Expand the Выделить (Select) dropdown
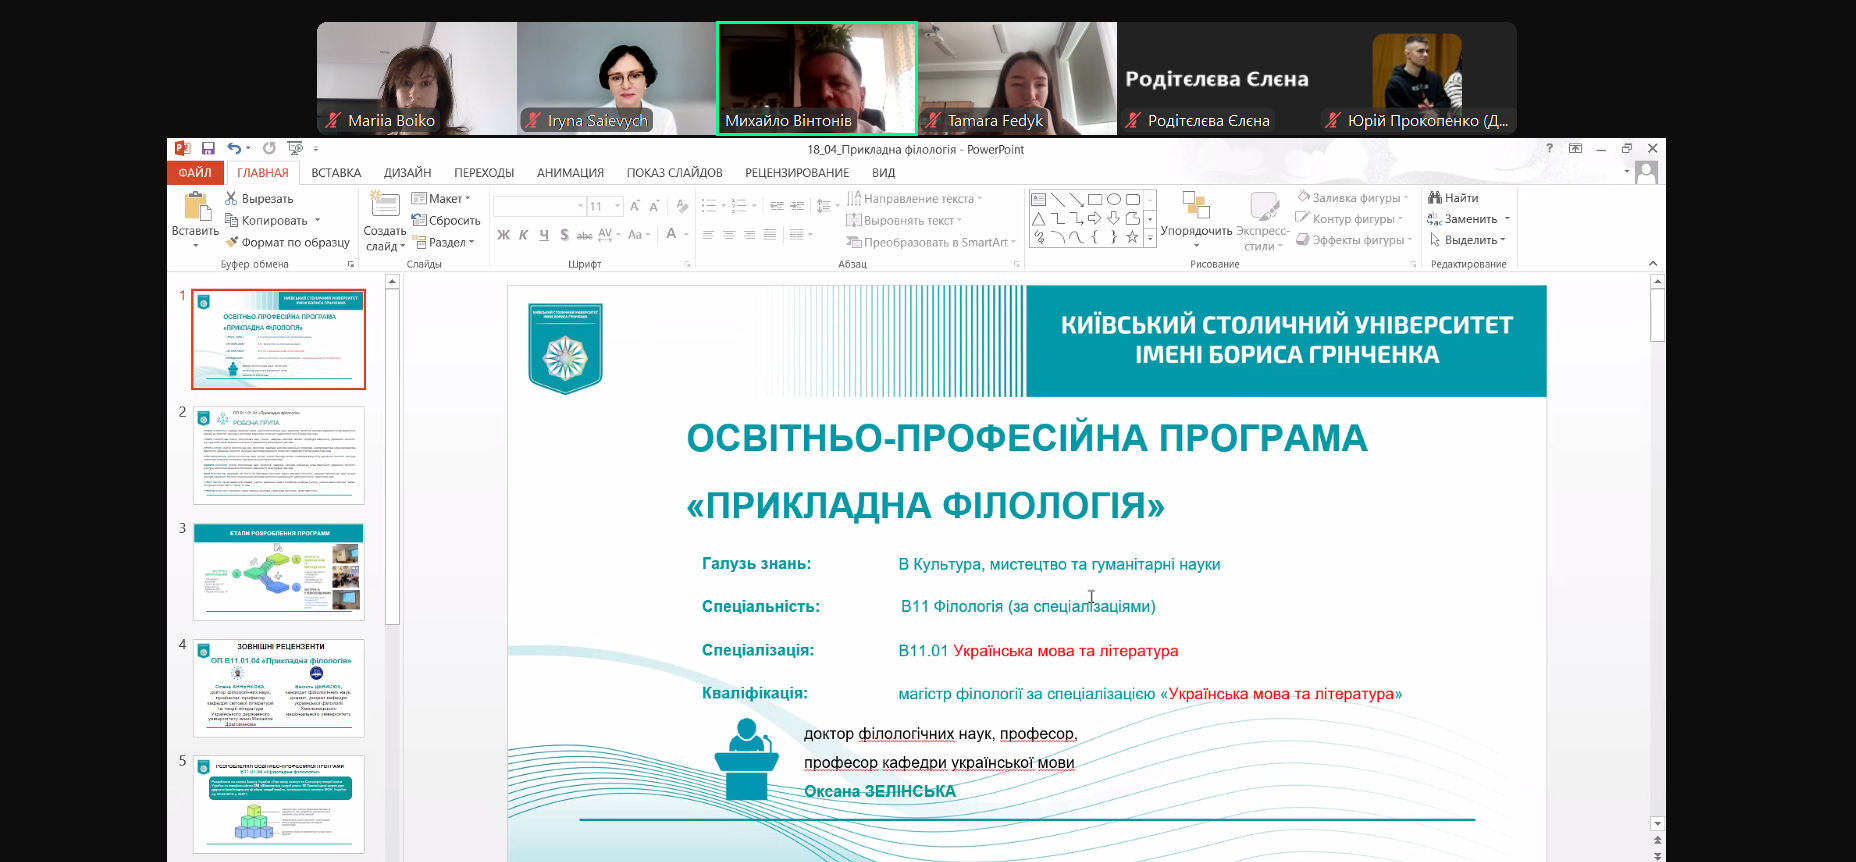This screenshot has height=862, width=1856. (x=1468, y=240)
